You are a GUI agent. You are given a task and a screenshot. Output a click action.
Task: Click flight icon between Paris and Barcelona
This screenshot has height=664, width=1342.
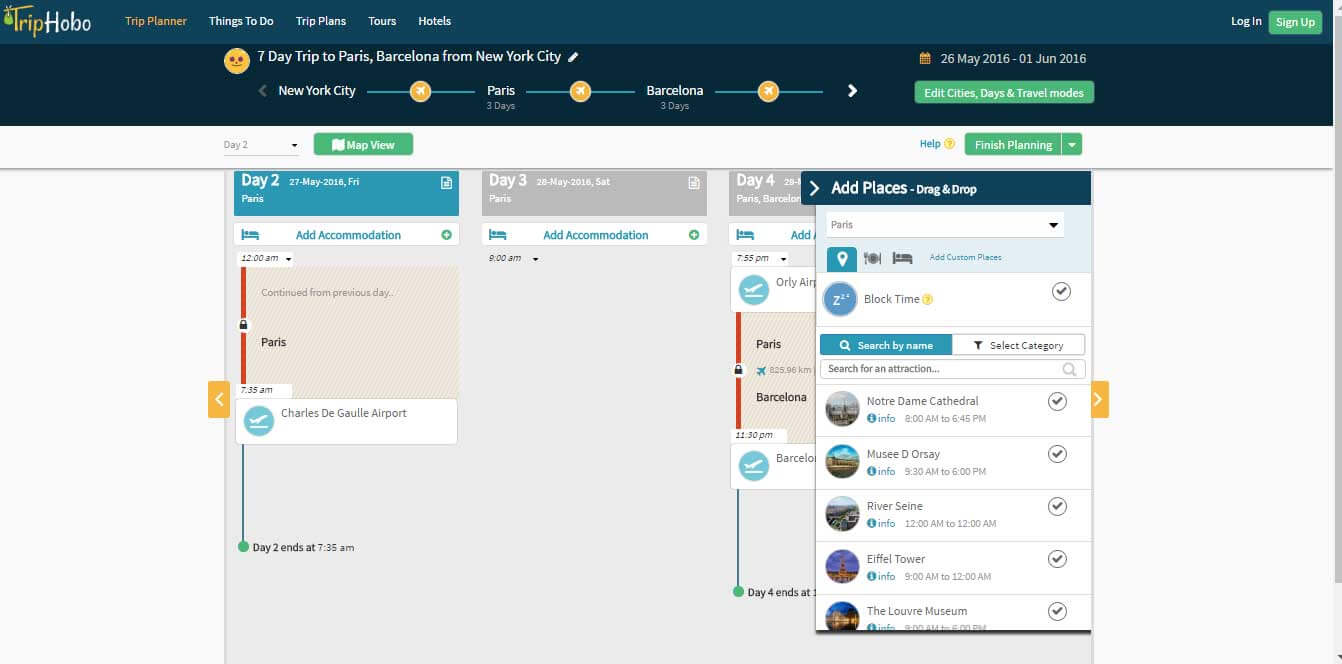click(580, 91)
